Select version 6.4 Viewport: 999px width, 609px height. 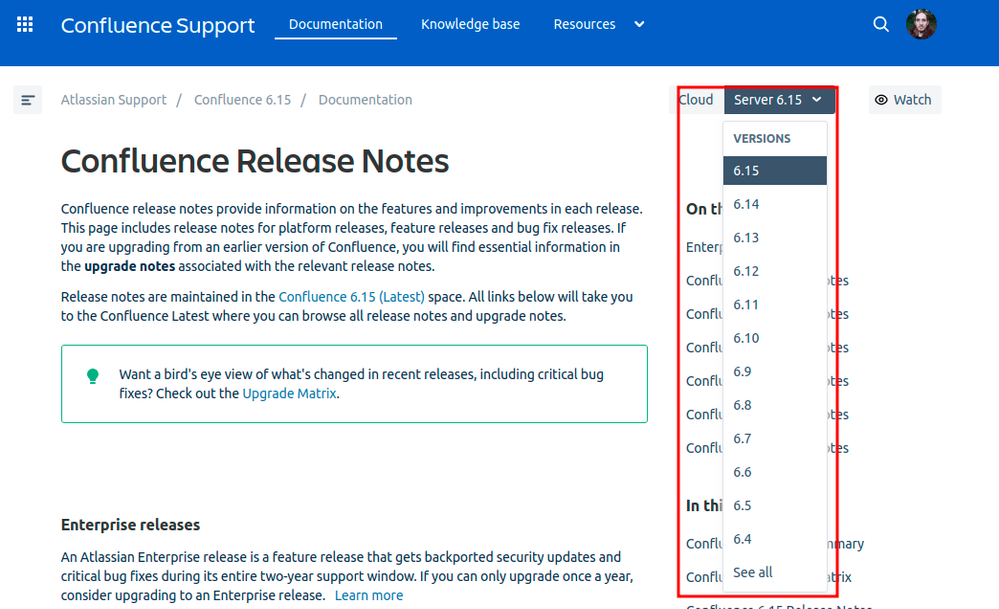775,539
